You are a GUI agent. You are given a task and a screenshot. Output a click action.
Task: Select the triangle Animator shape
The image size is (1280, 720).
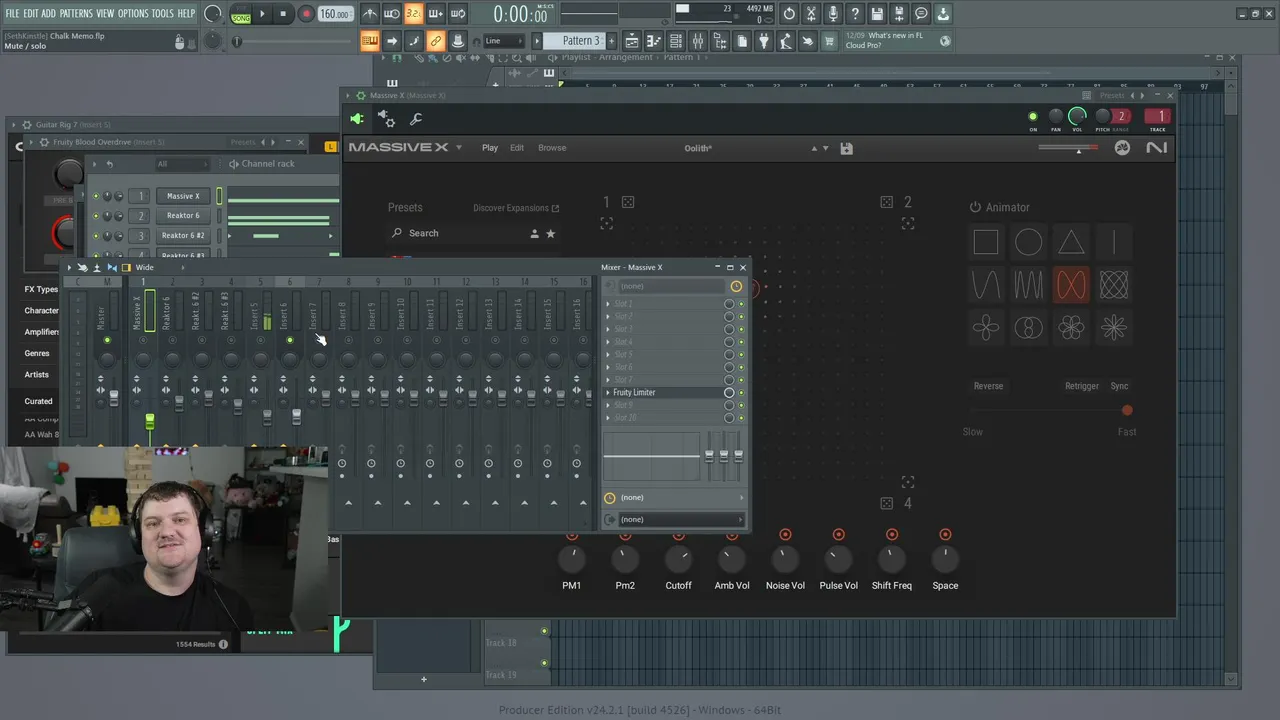click(1071, 242)
